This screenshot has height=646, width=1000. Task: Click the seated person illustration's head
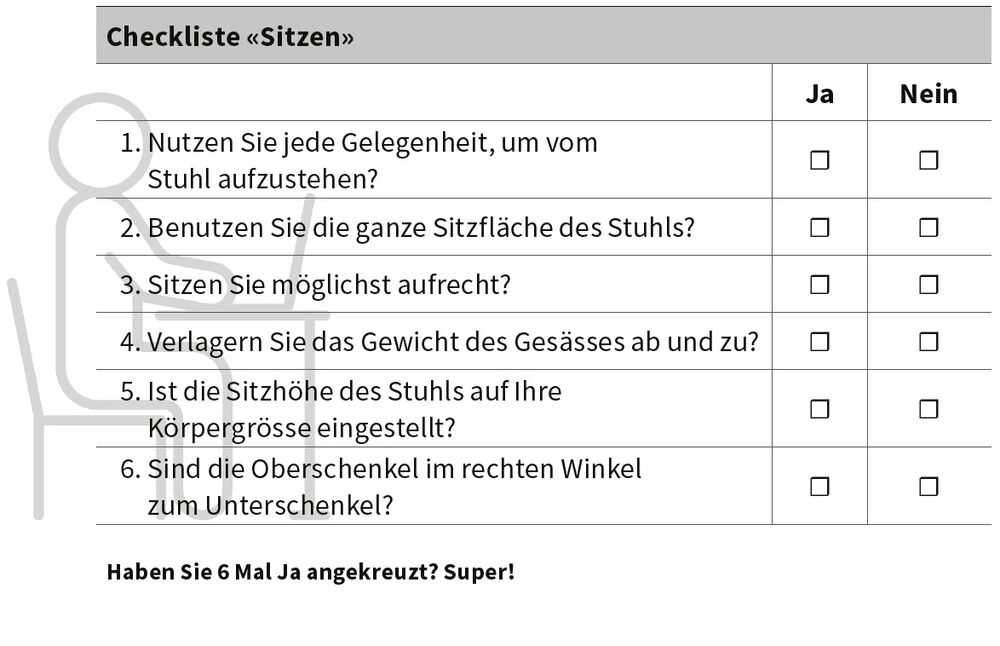100,142
